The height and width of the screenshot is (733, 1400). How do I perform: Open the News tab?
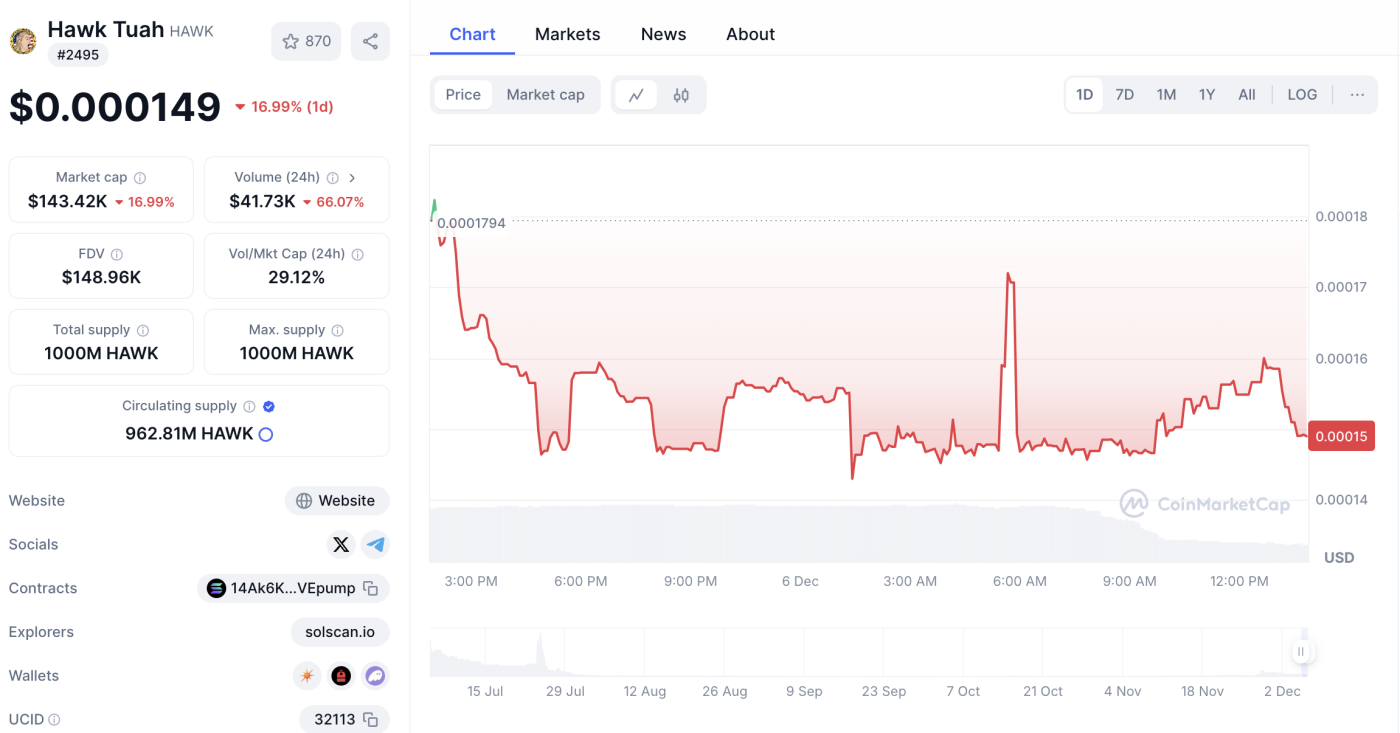(663, 34)
